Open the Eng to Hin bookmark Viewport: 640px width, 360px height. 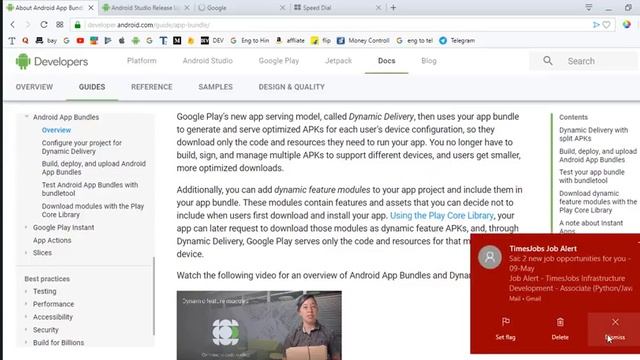pos(249,40)
